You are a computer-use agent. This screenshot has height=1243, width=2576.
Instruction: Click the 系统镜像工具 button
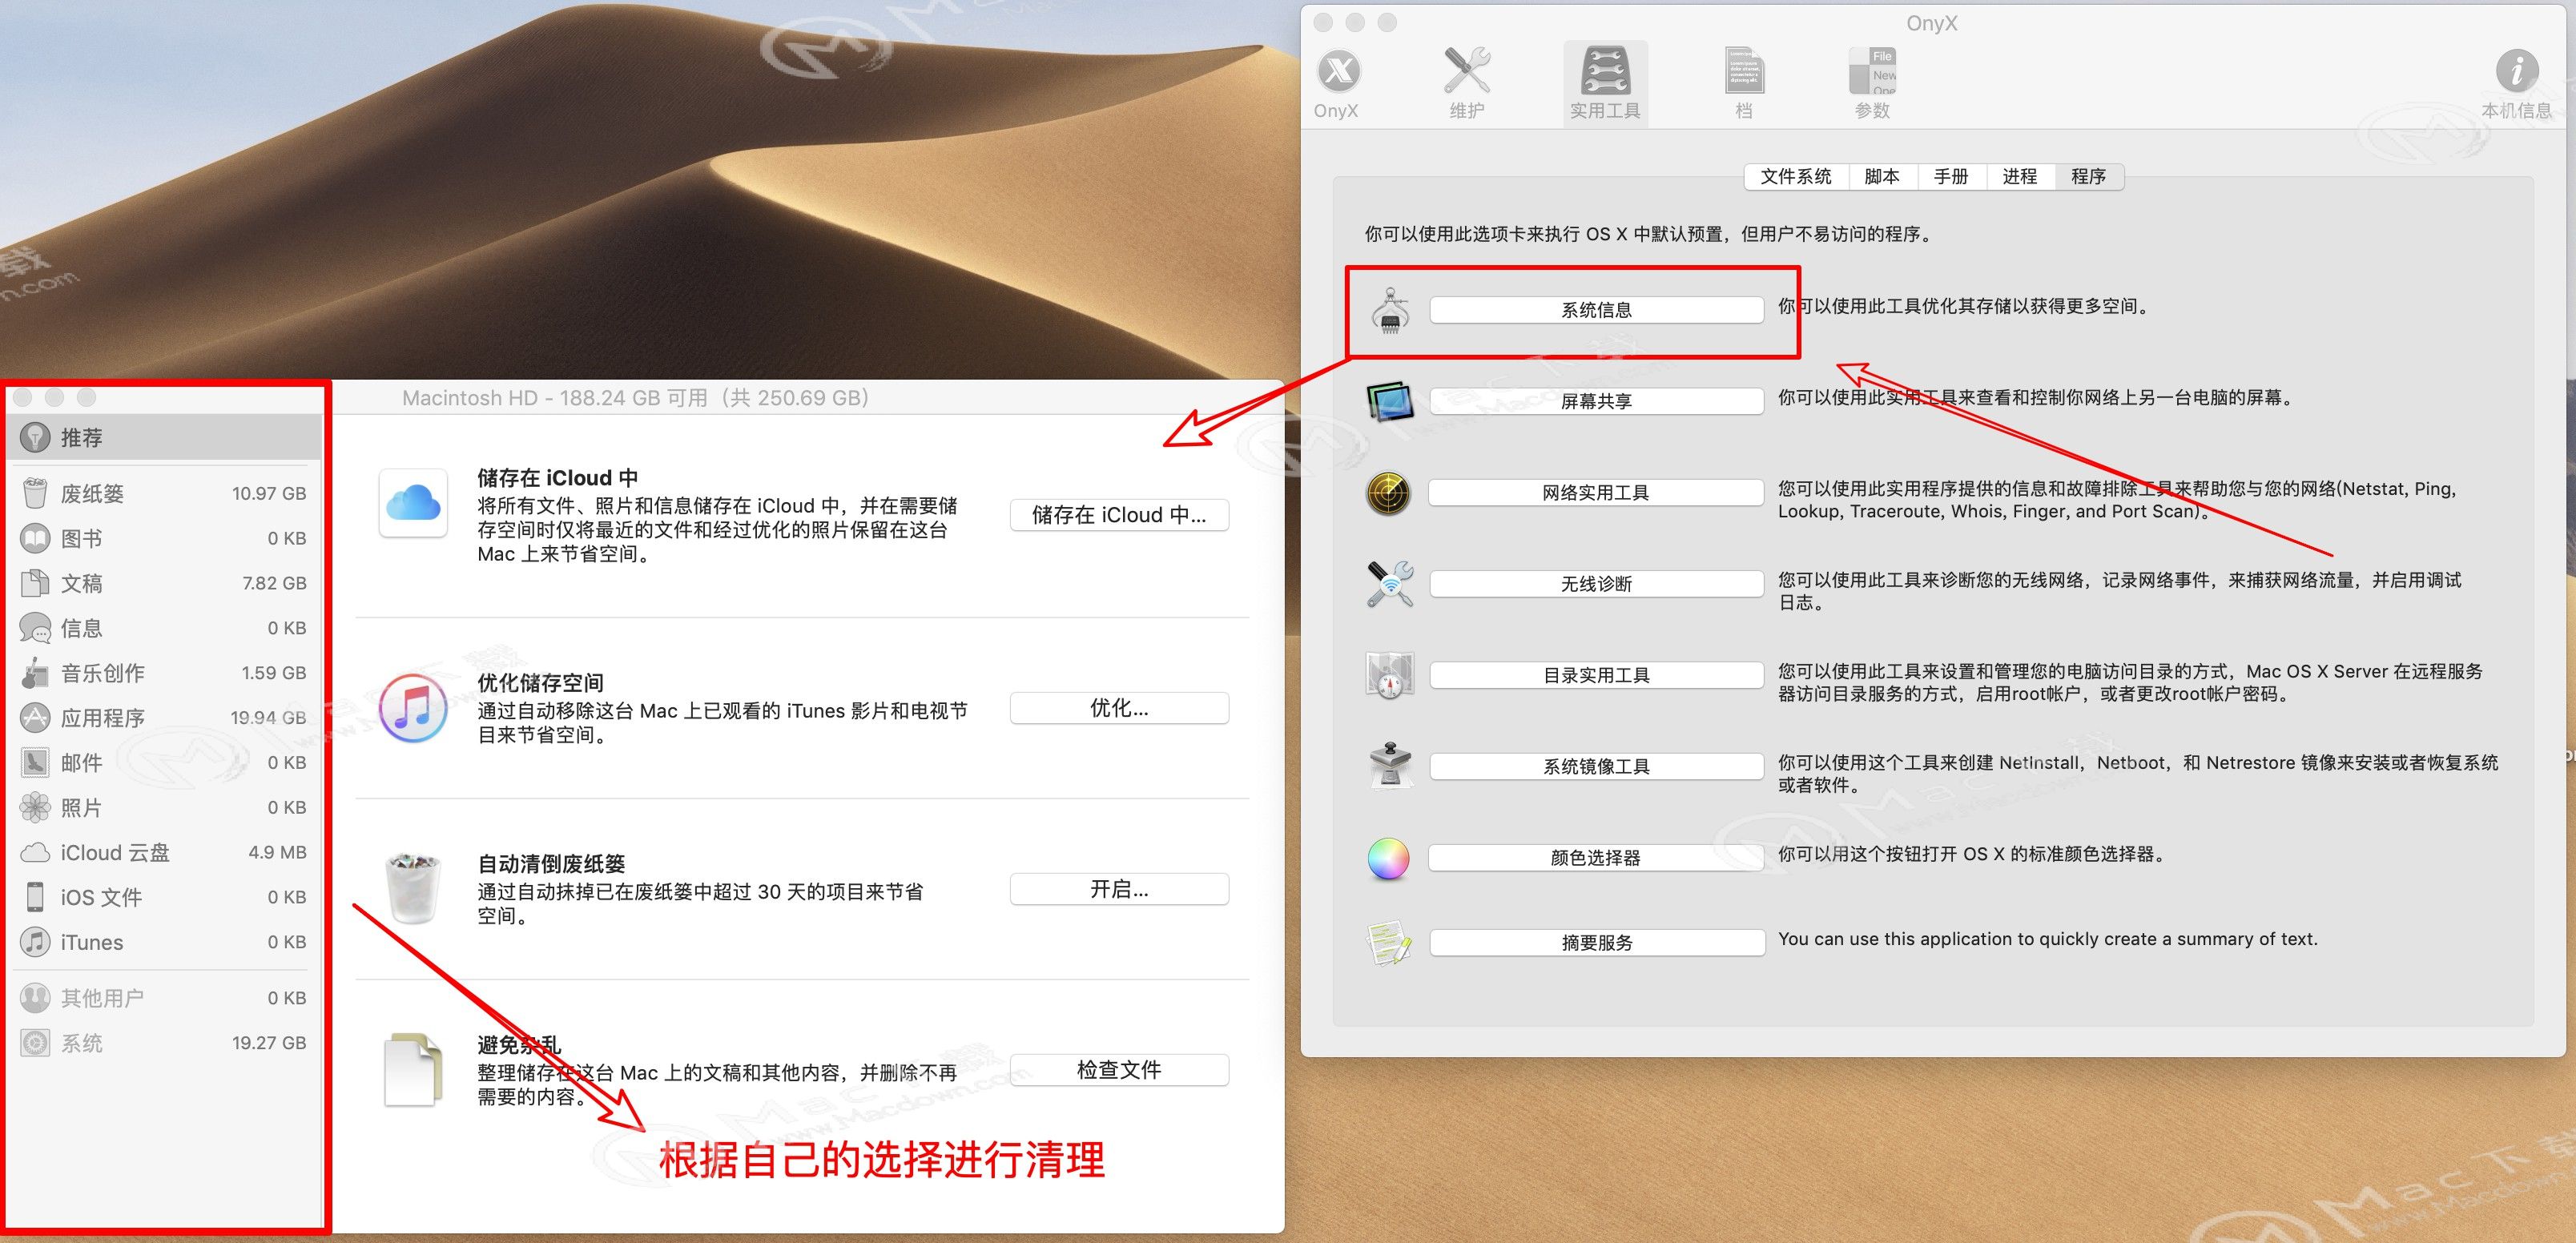coord(1597,766)
